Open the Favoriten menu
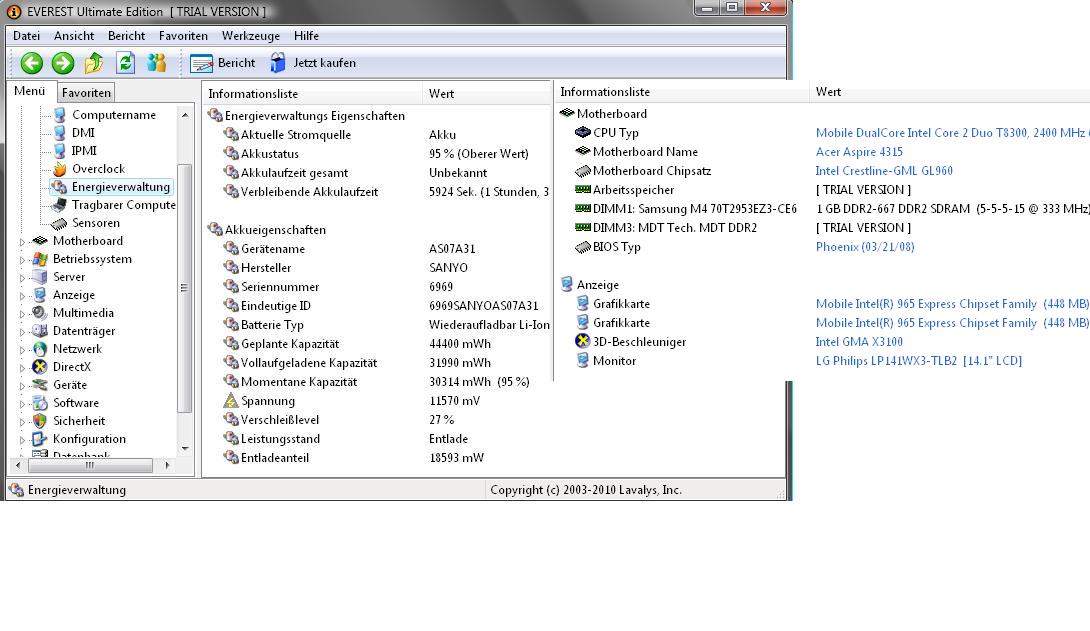 click(x=183, y=35)
